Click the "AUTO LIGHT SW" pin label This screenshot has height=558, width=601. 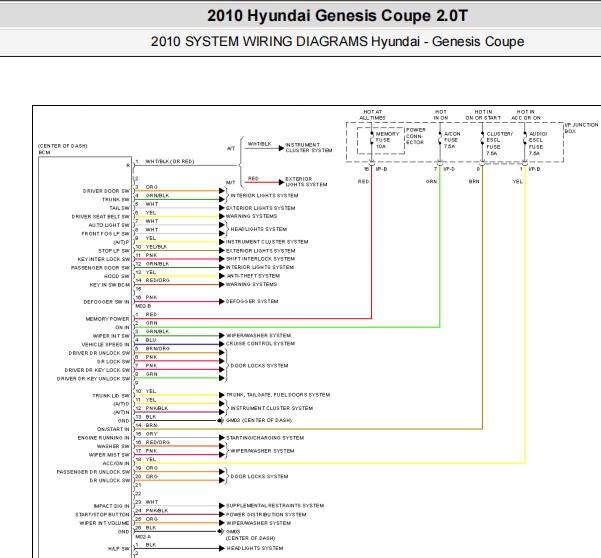(109, 225)
